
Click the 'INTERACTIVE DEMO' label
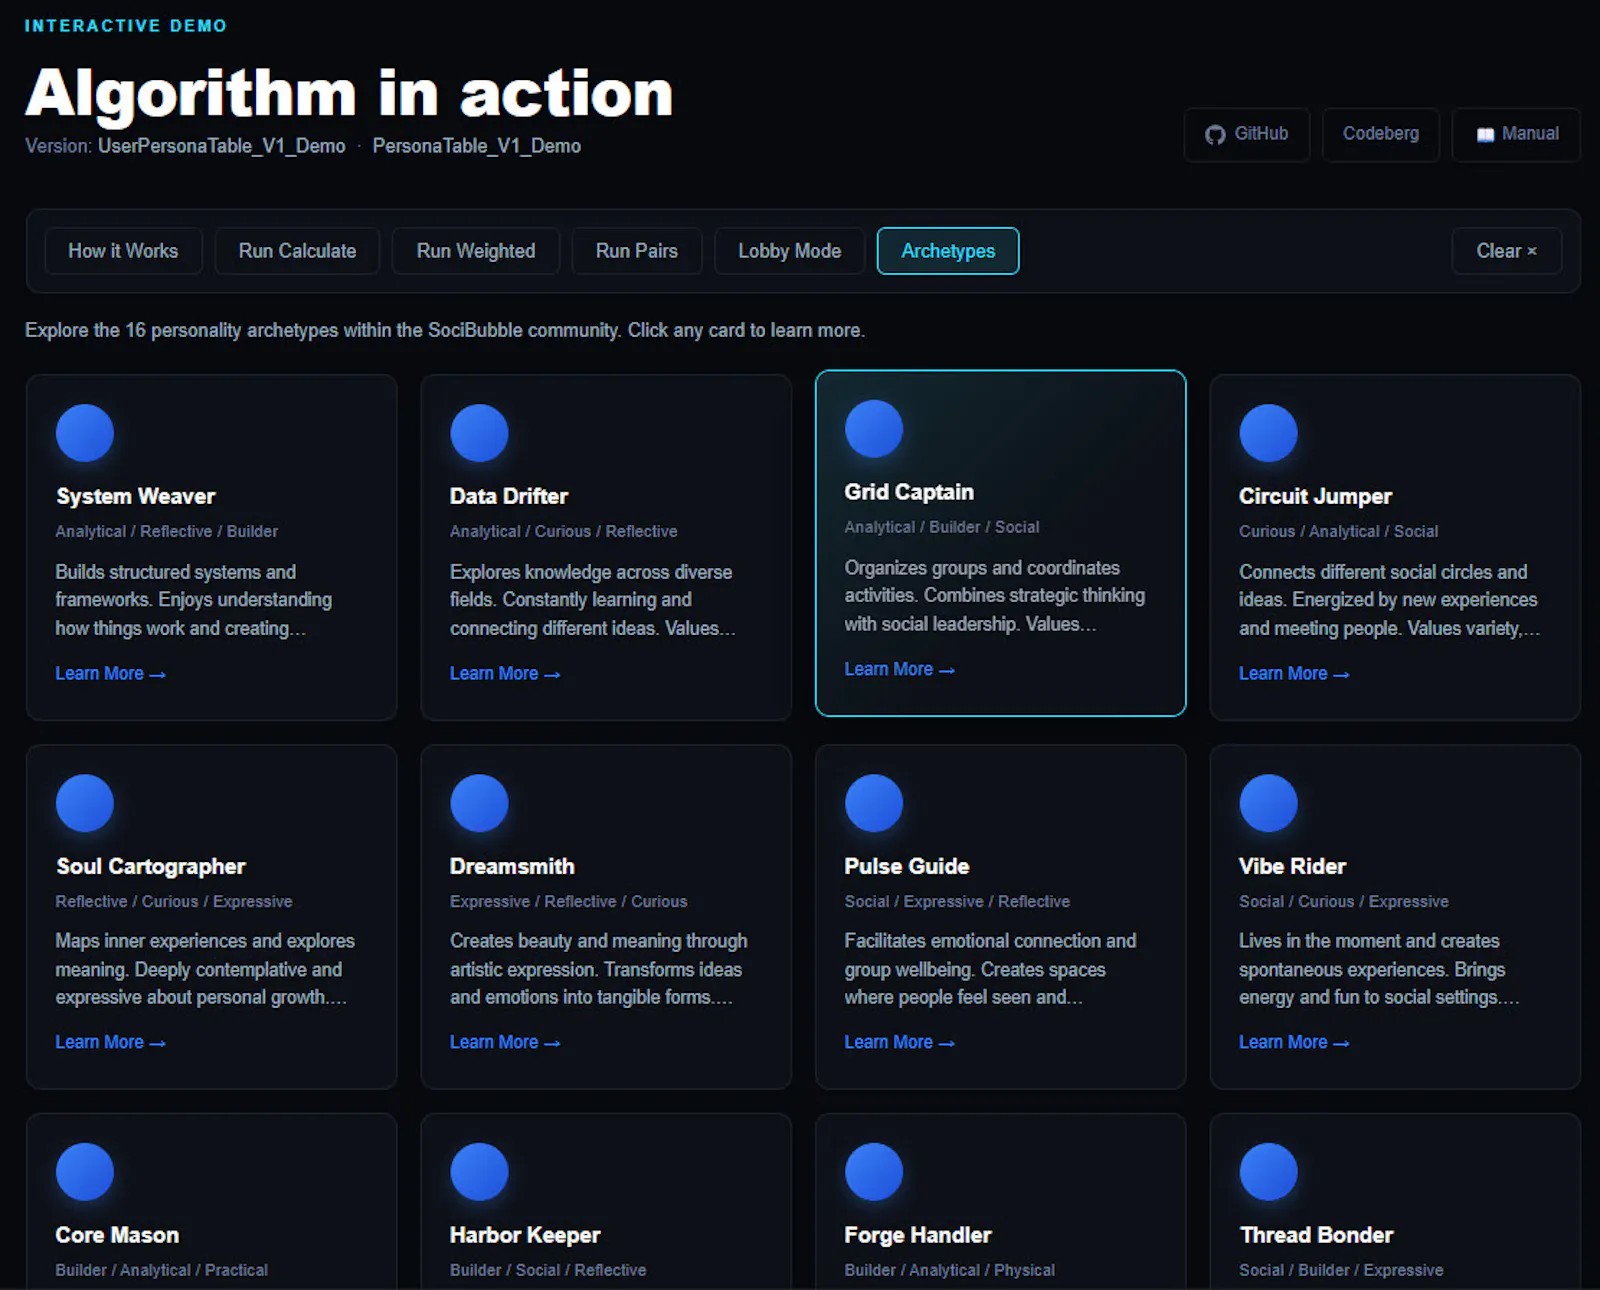point(126,26)
